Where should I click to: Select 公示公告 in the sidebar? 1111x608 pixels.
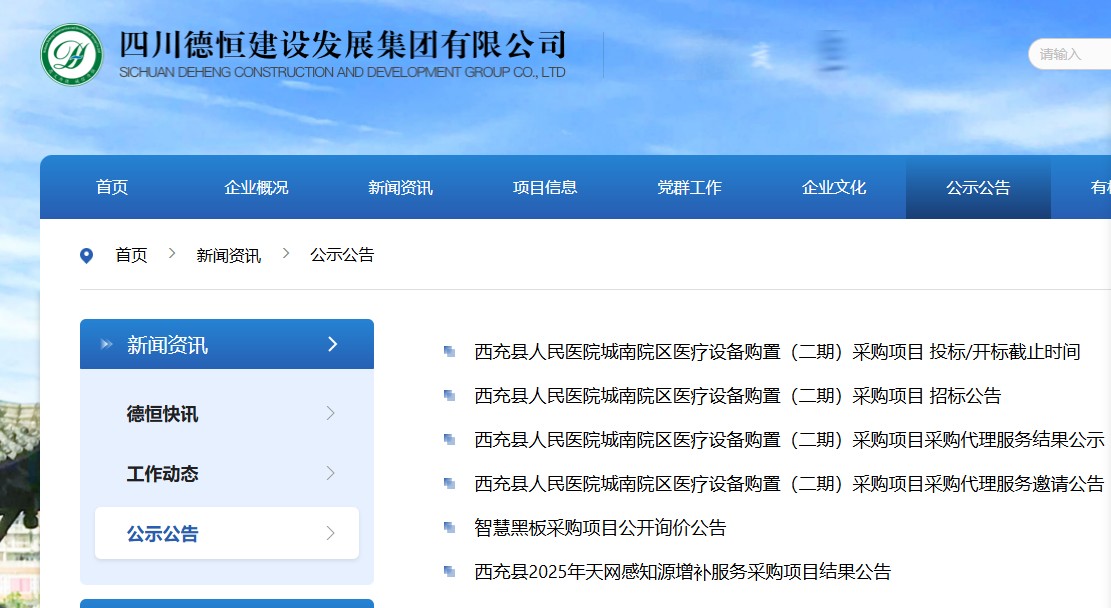pos(227,533)
